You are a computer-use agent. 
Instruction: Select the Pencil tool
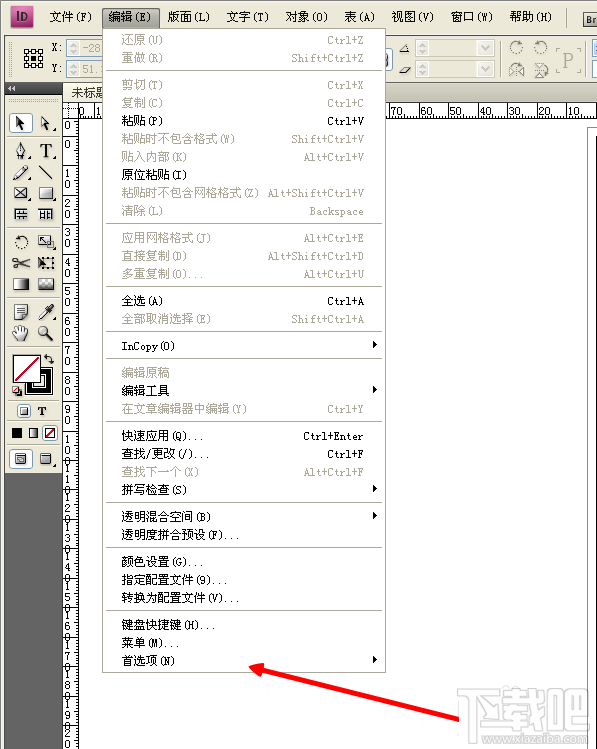coord(21,172)
